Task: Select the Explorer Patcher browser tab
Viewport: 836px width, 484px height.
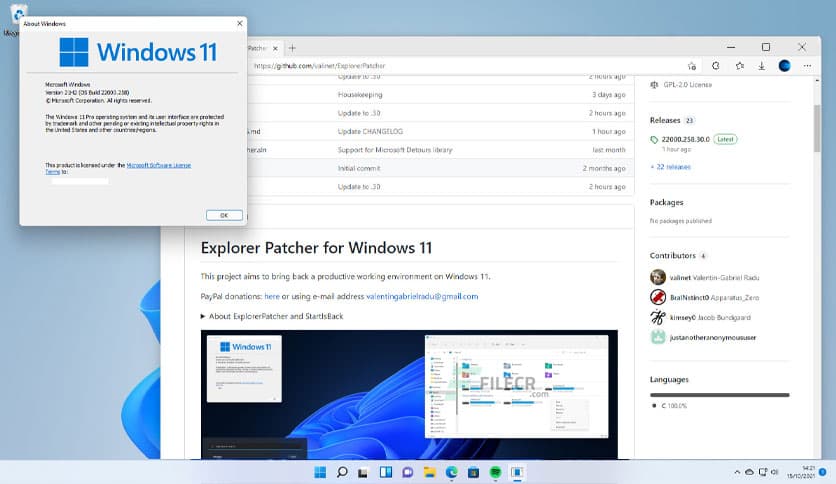Action: pos(258,48)
